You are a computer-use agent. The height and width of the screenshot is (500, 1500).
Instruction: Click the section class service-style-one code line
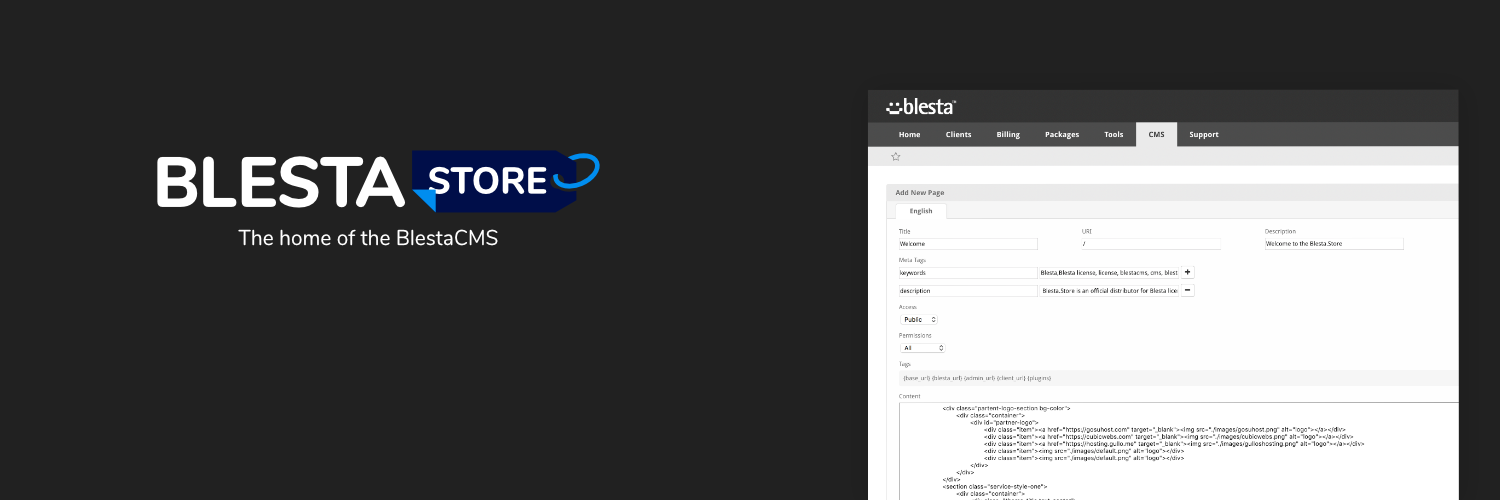(995, 485)
